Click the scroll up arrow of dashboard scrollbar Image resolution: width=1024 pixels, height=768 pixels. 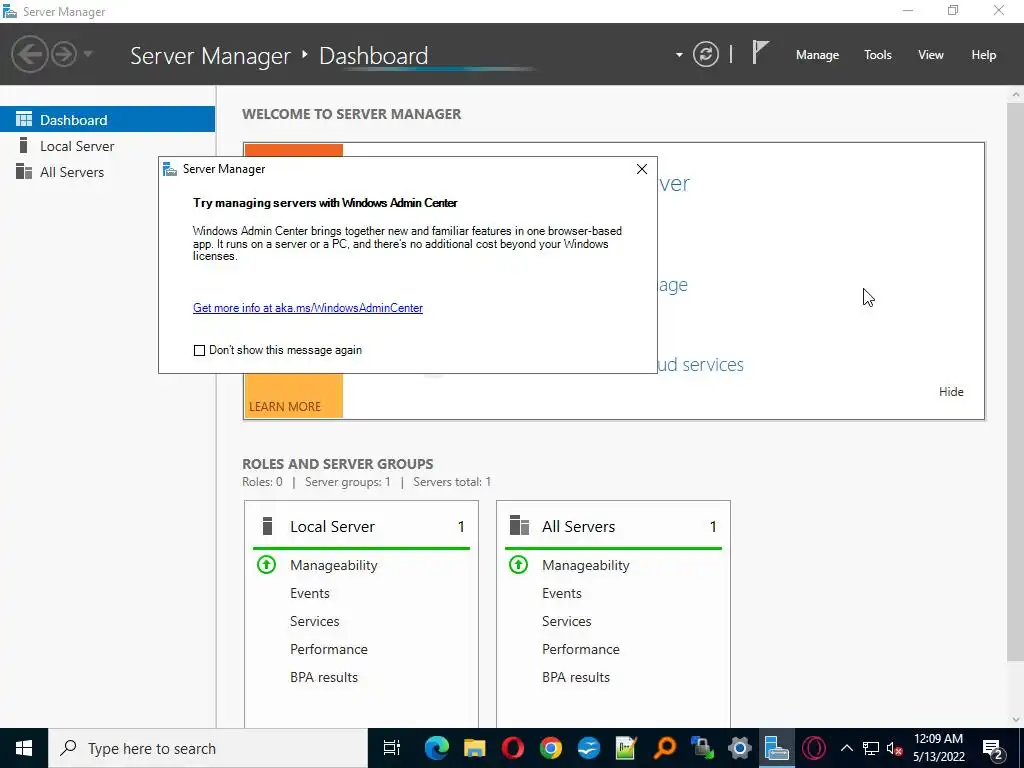pos(1016,95)
